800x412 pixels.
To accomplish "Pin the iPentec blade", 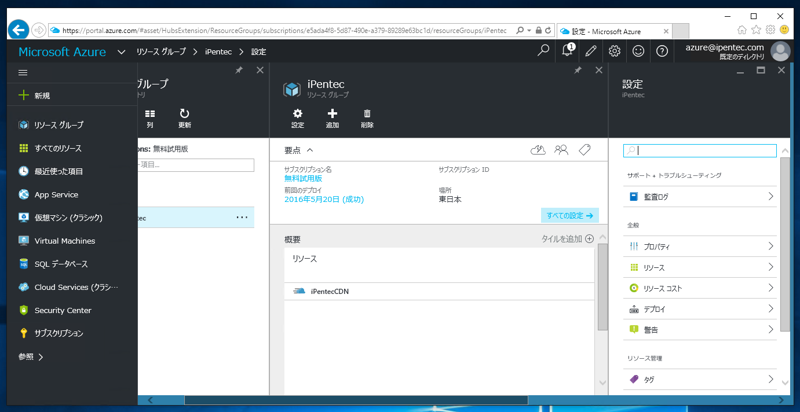I will pyautogui.click(x=578, y=71).
